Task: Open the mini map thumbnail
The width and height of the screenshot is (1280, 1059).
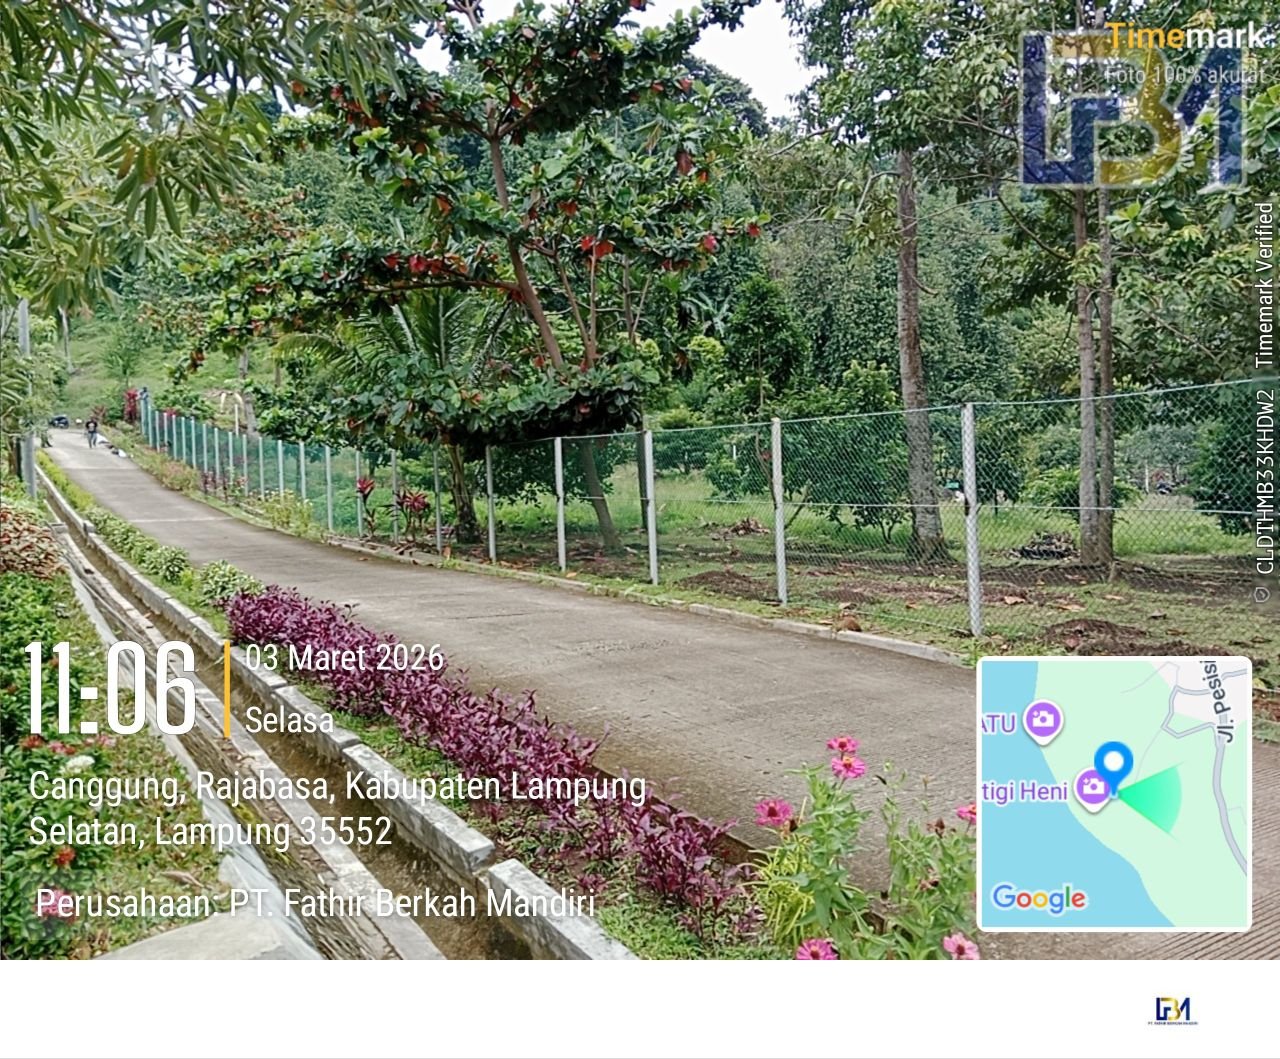Action: click(x=1114, y=794)
